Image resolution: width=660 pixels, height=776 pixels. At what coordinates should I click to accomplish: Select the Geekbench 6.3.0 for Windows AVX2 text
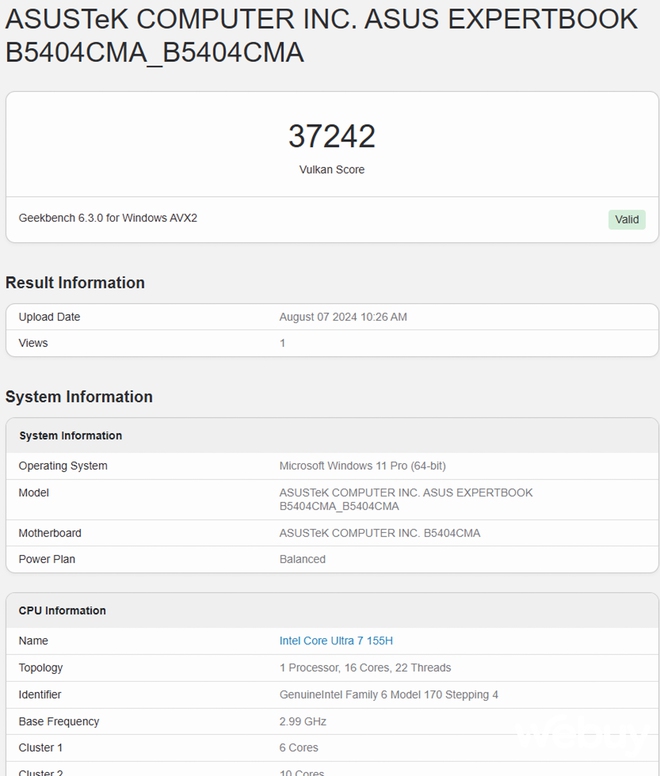[x=108, y=218]
